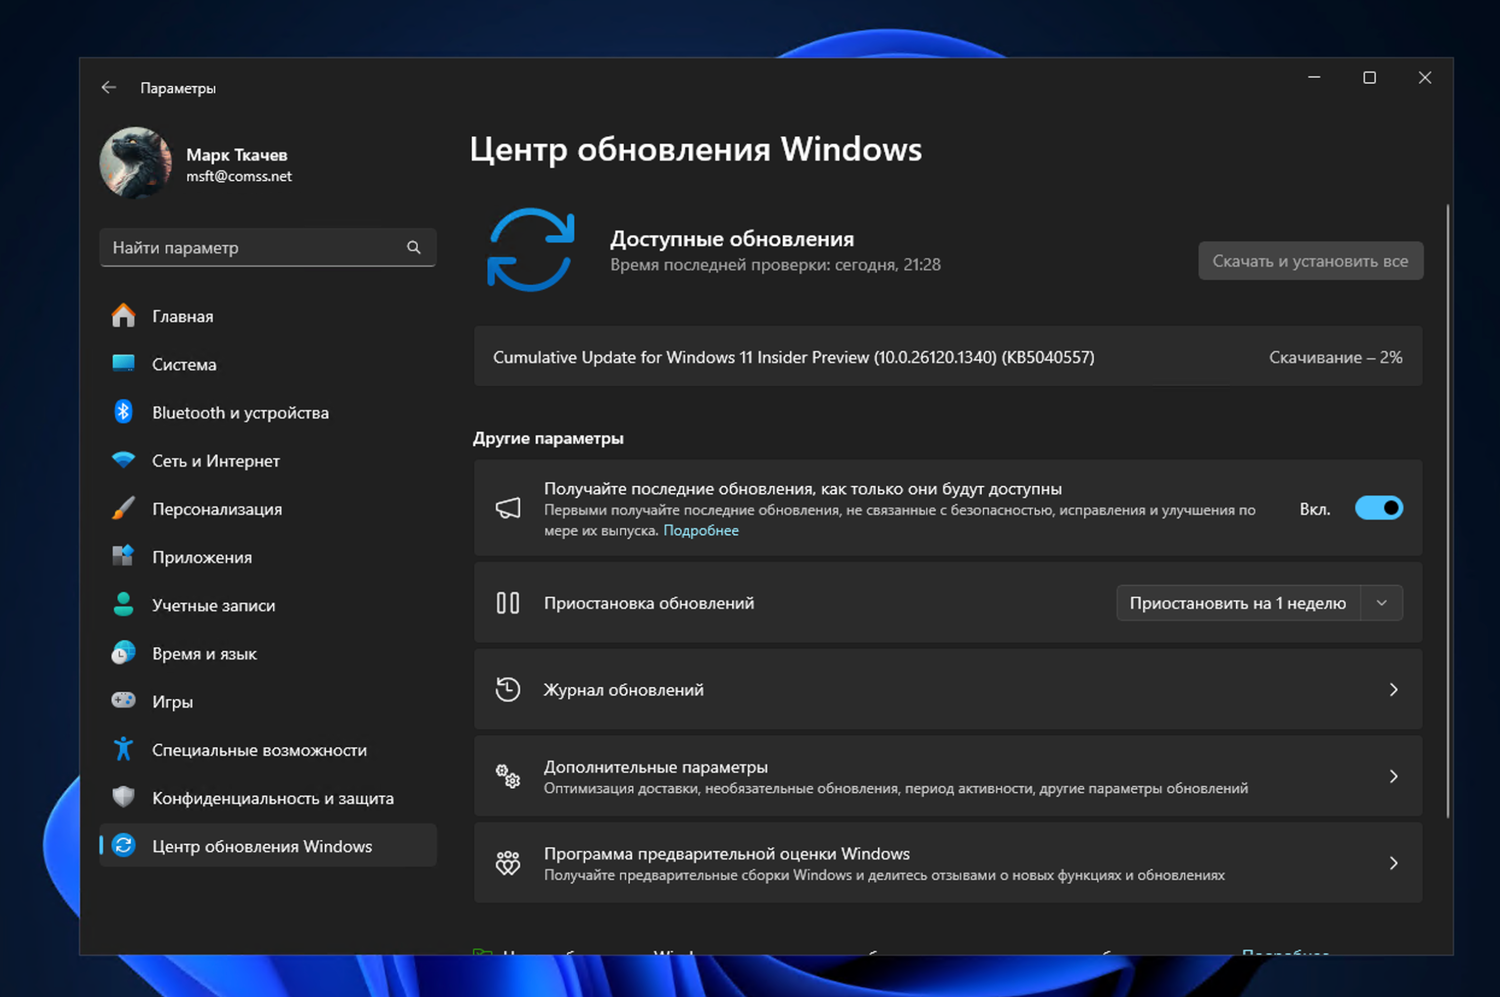Click the Время и язык clock icon
Screen dimensions: 1500x997
pos(123,653)
